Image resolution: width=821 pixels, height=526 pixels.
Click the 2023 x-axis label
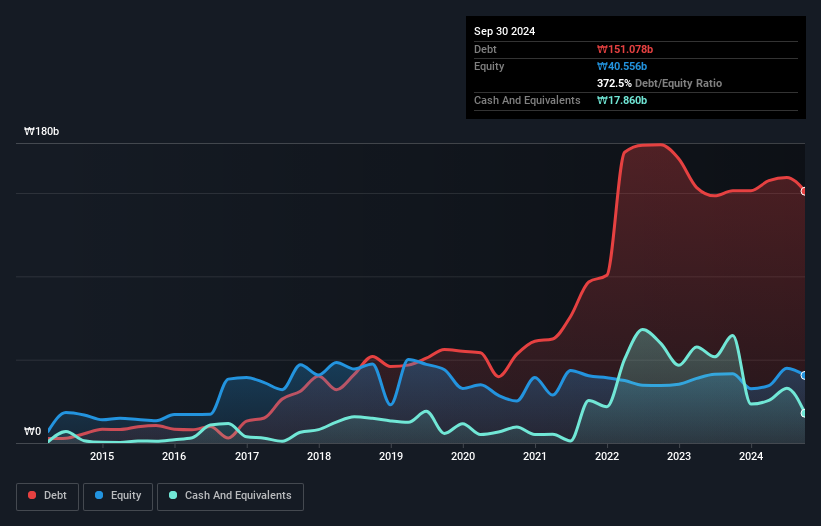pos(679,456)
